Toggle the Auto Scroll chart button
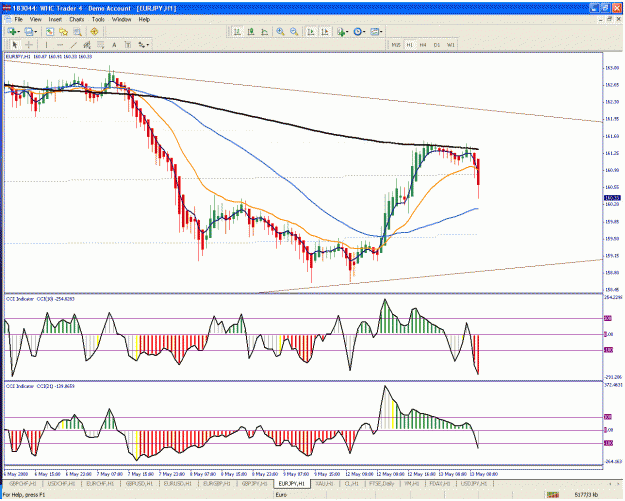 311,31
